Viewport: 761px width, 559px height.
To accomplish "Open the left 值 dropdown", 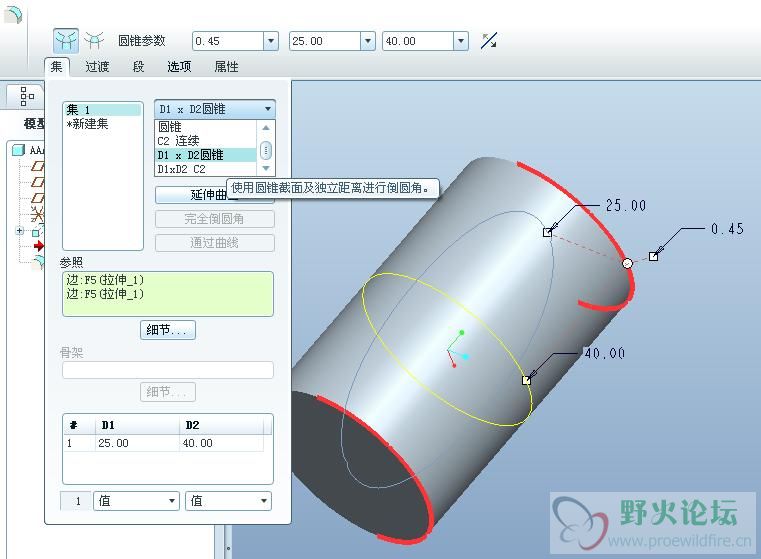I will click(136, 501).
